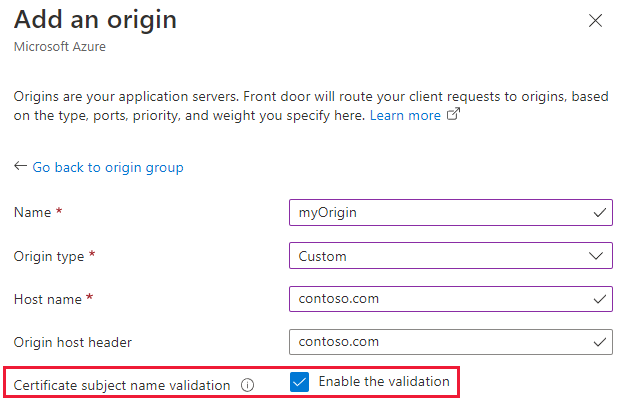Click the back arrow icon
This screenshot has width=625, height=413.
pyautogui.click(x=20, y=167)
